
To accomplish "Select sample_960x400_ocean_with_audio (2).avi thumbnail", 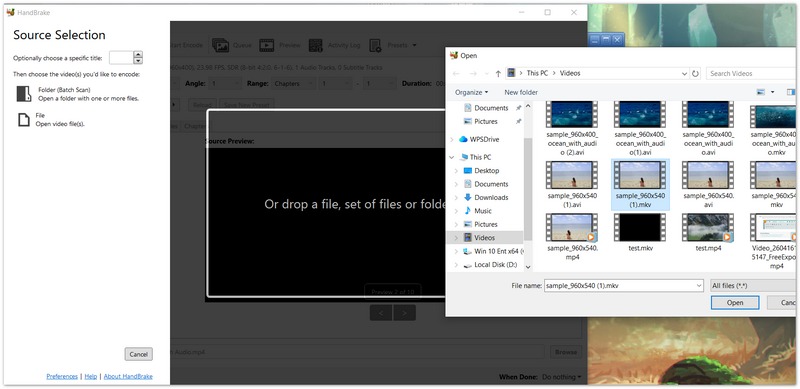I will coord(571,114).
